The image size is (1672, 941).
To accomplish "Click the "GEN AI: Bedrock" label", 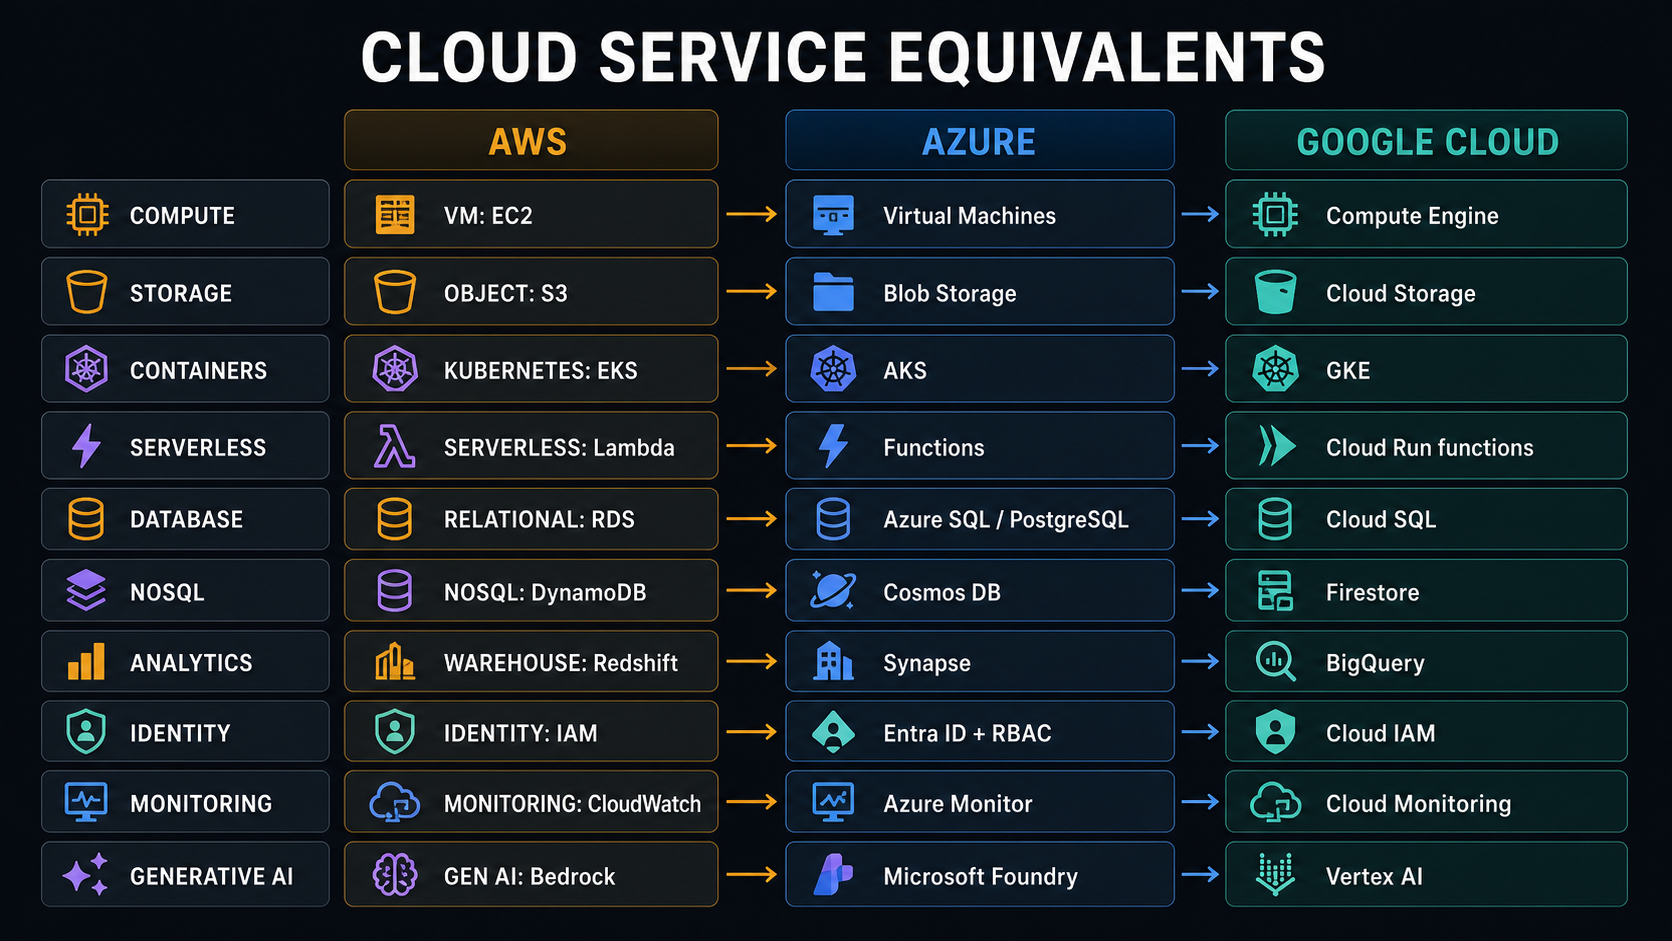I will [x=529, y=876].
